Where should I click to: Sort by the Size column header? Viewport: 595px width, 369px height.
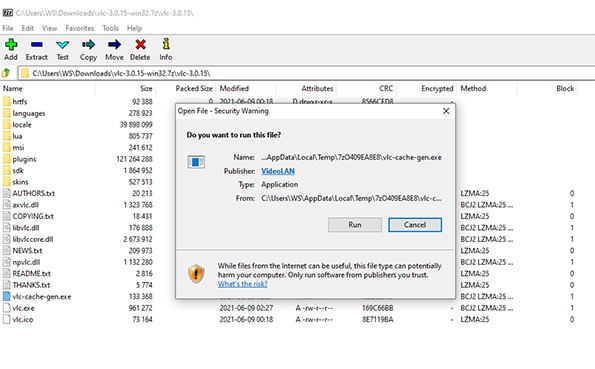(146, 88)
